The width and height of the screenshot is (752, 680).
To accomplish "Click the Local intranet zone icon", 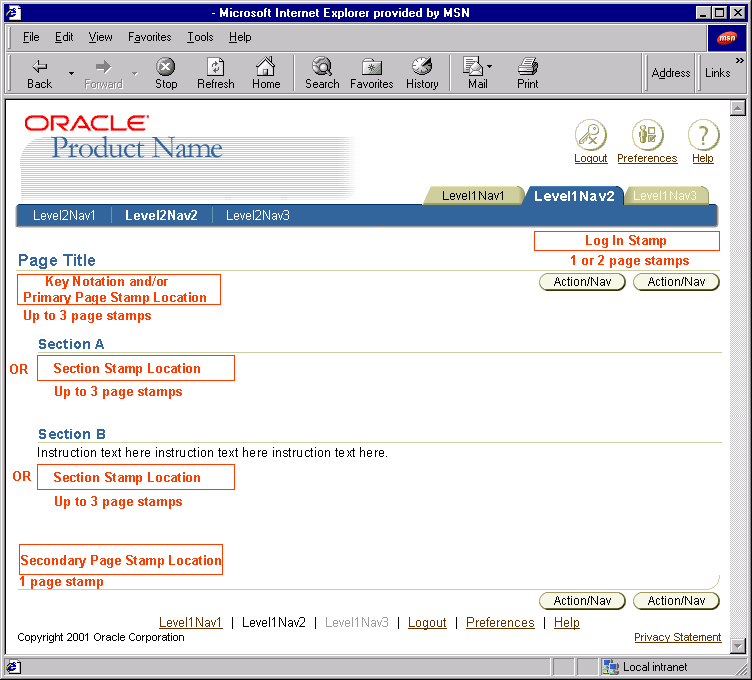I will tap(611, 667).
